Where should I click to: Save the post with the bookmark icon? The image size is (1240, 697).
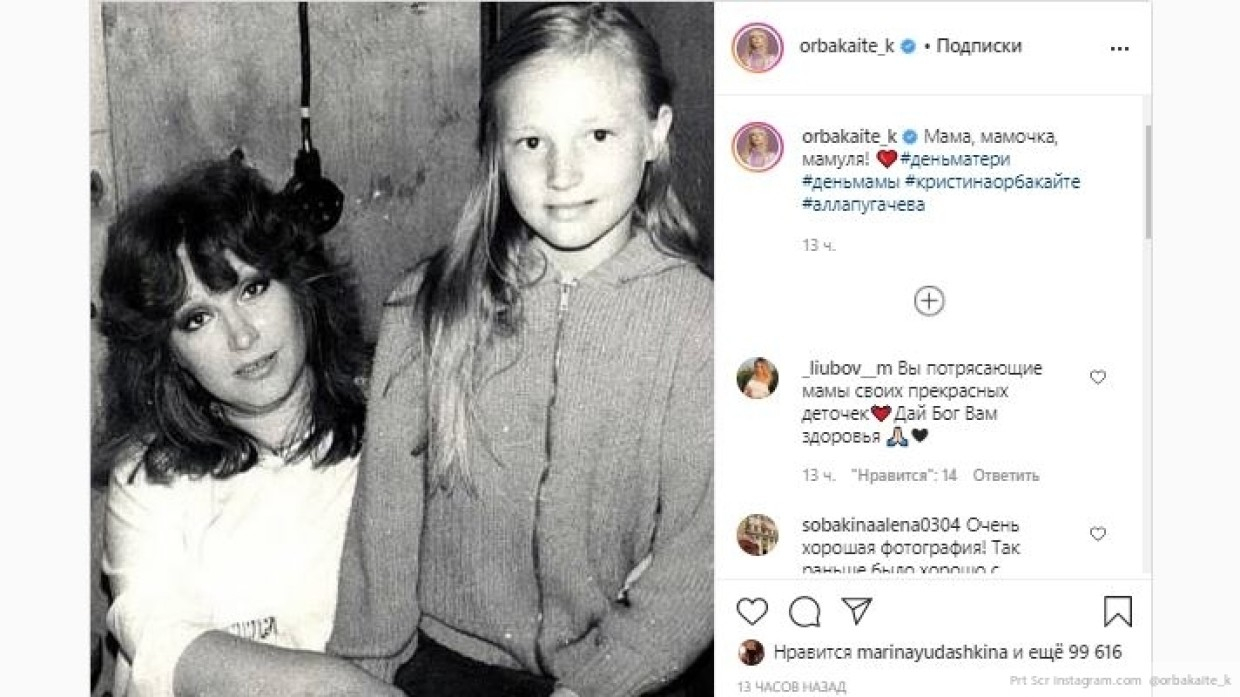coord(1118,611)
